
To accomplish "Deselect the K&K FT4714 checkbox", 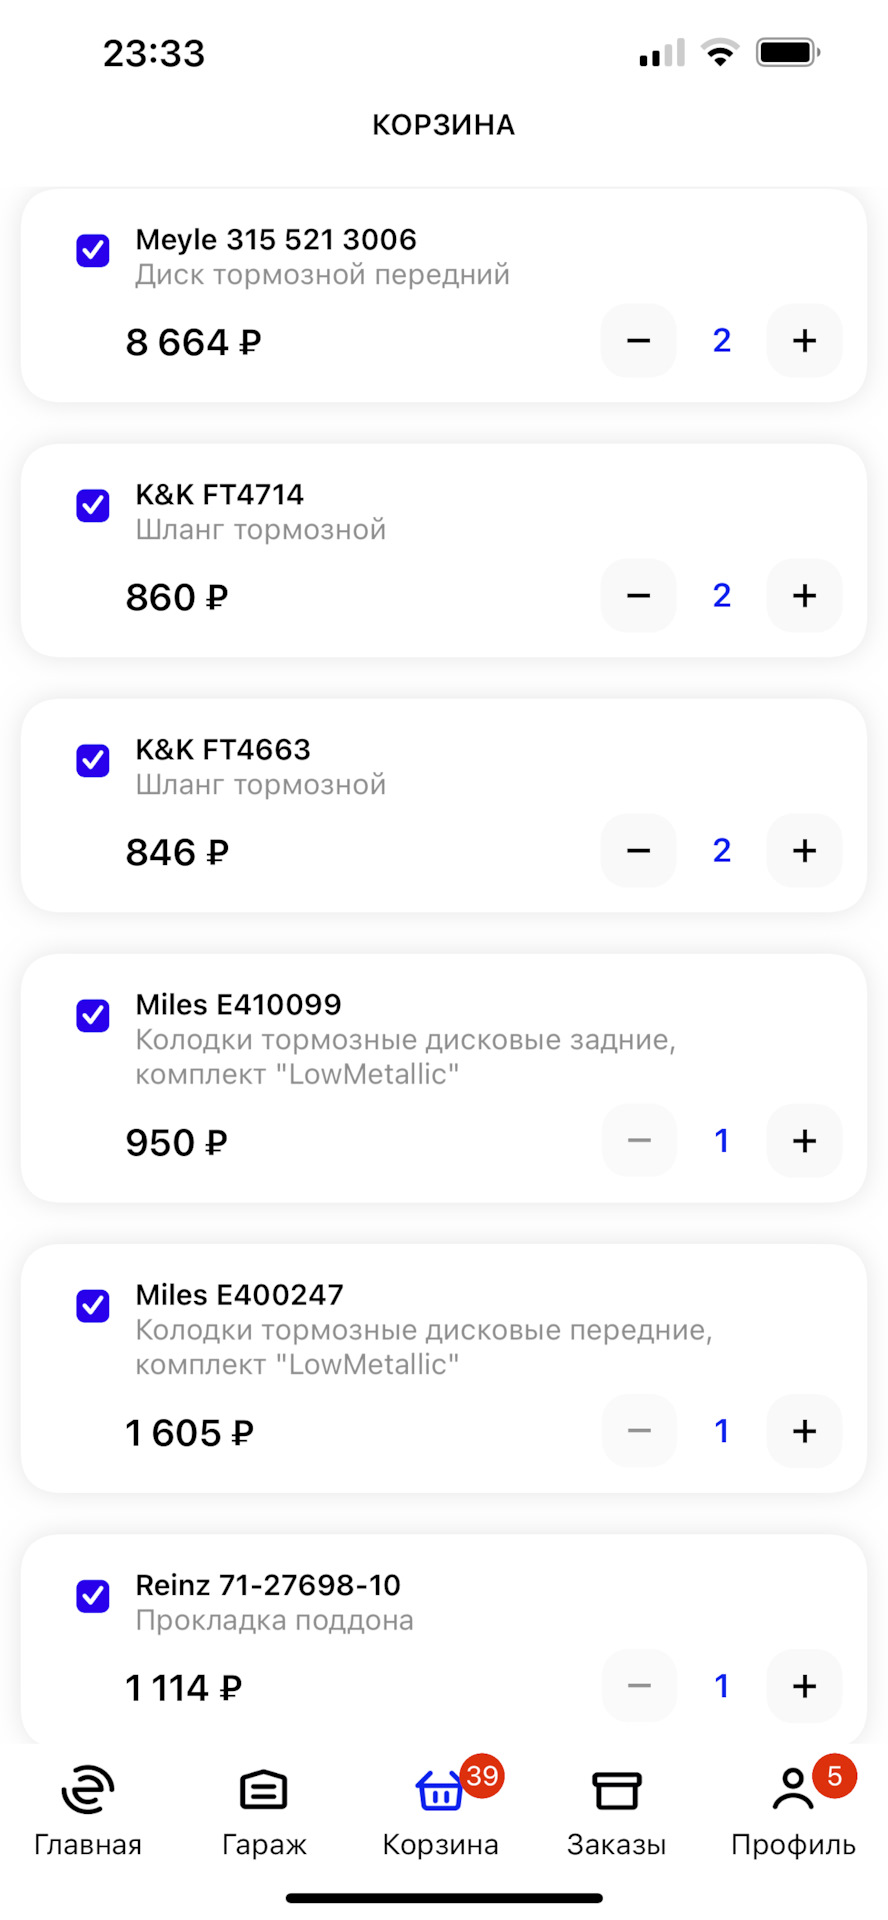I will [x=93, y=505].
